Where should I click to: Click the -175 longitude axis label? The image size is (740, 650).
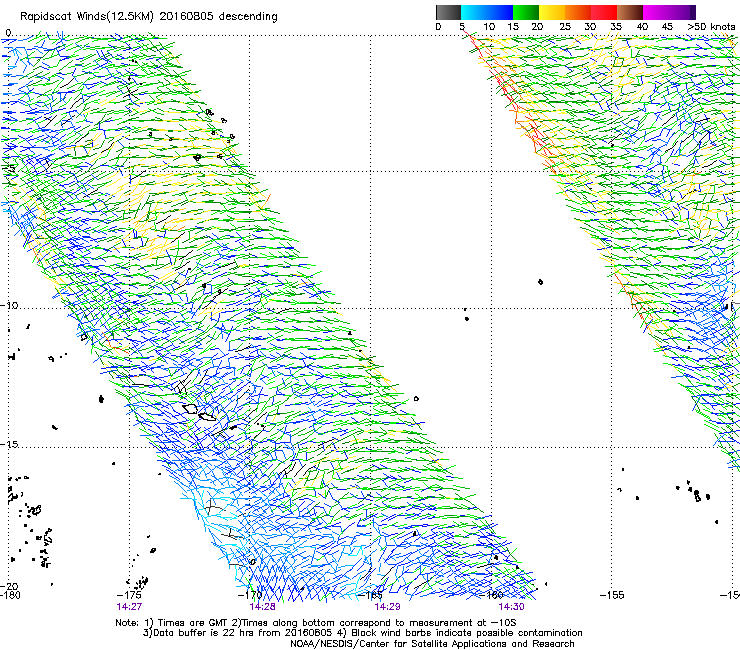tap(129, 595)
